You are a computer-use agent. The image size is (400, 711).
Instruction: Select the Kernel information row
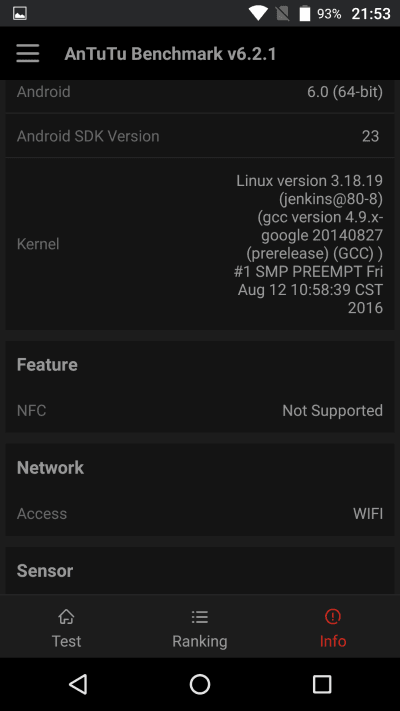[x=200, y=244]
